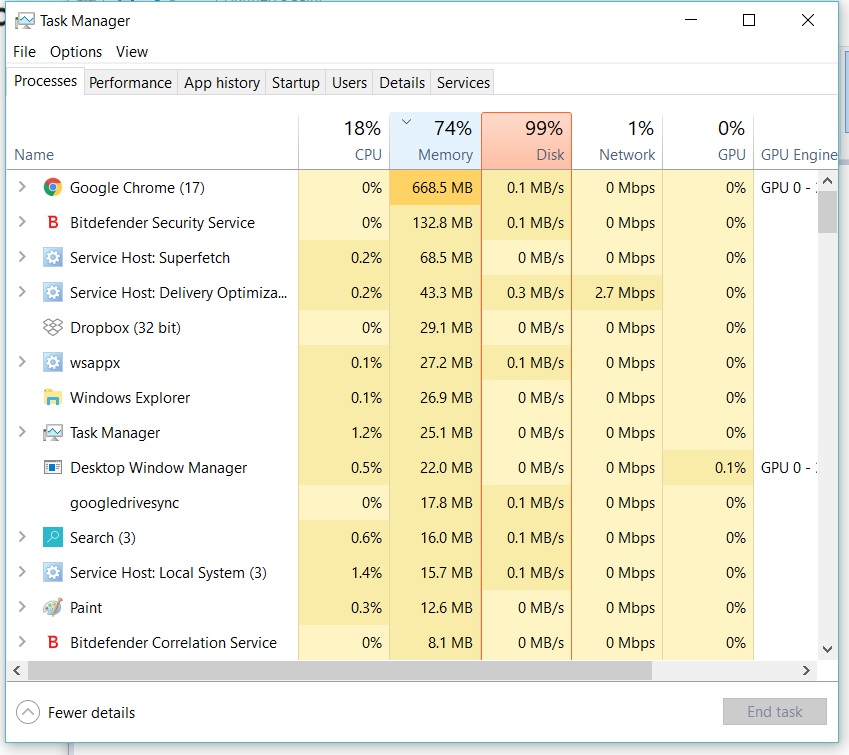Sort by the Name column header
849x755 pixels.
click(153, 141)
